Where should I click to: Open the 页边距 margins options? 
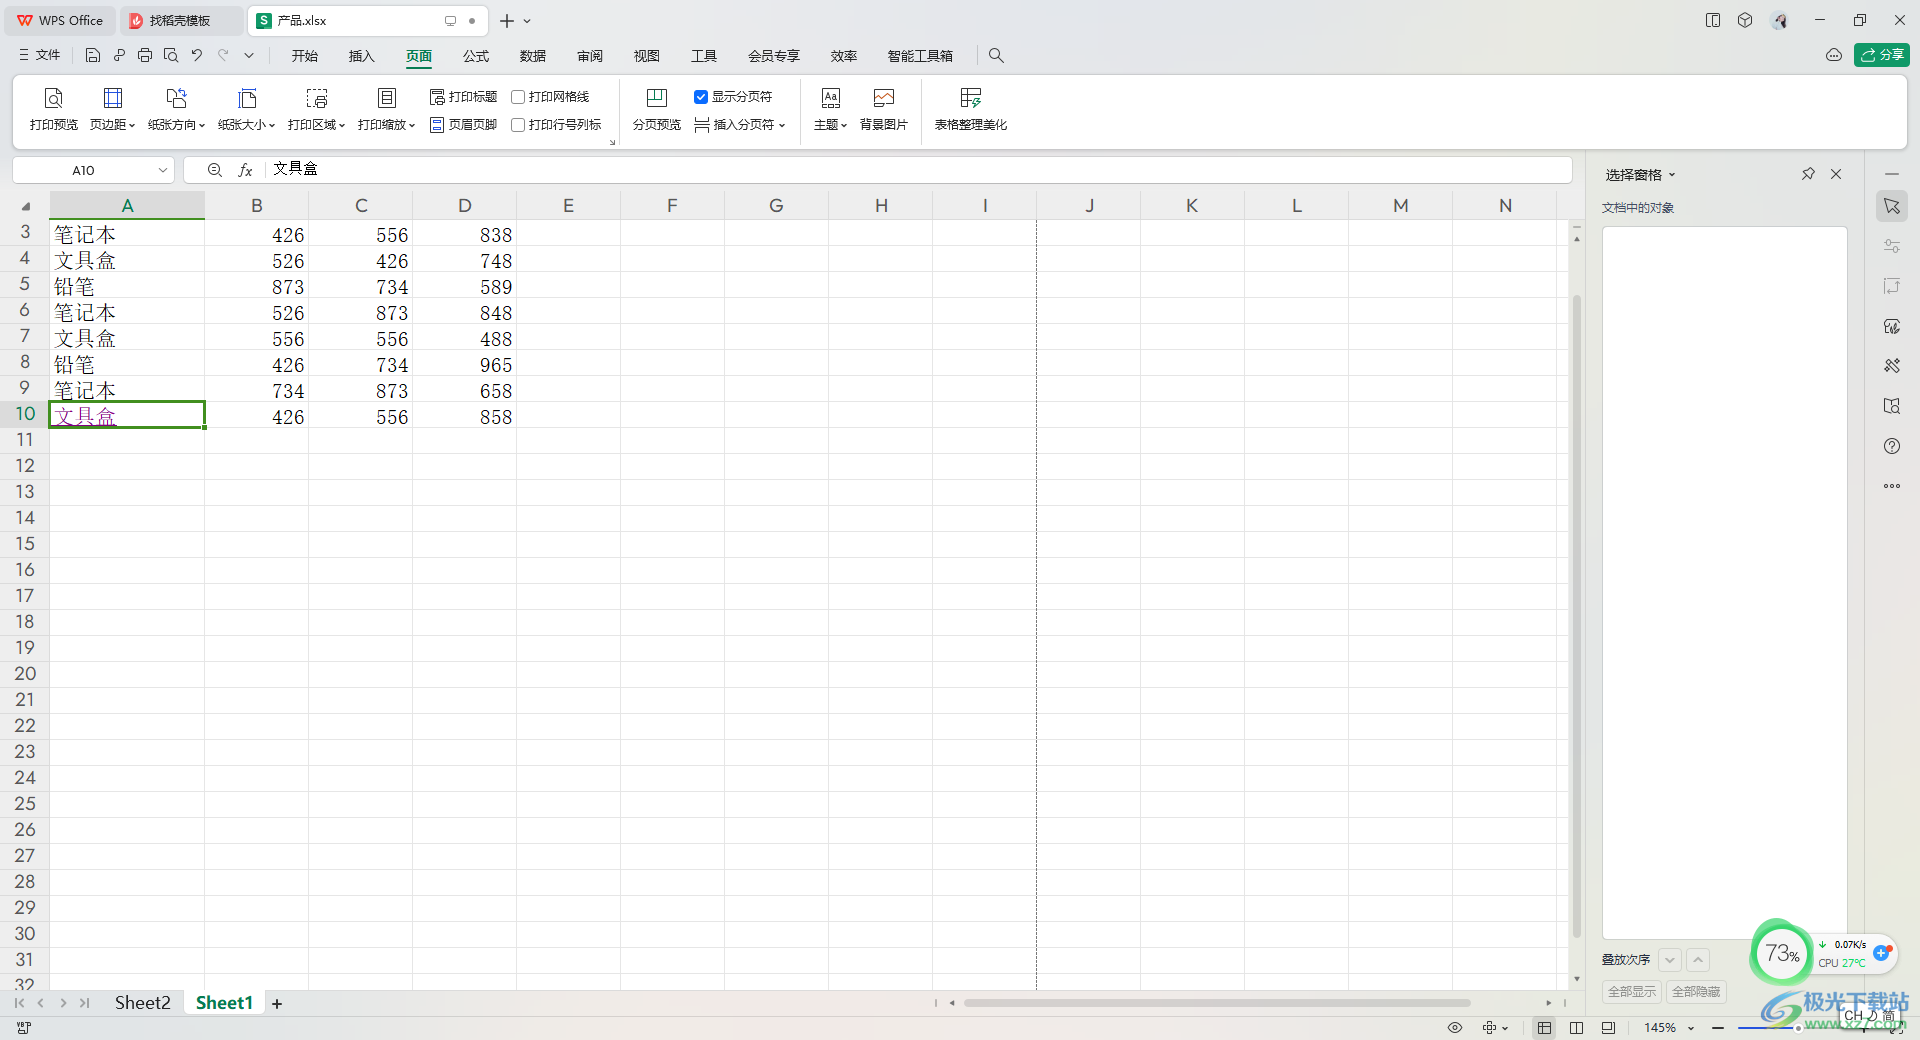112,110
